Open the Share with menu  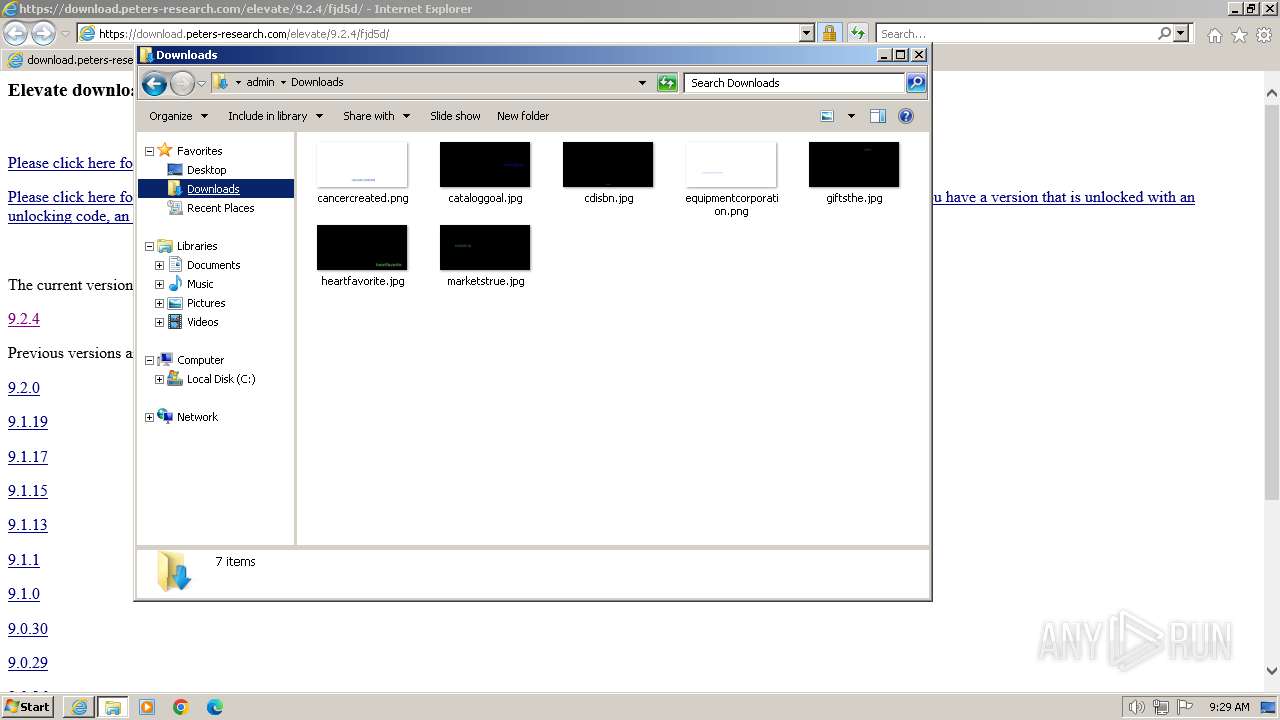click(376, 116)
